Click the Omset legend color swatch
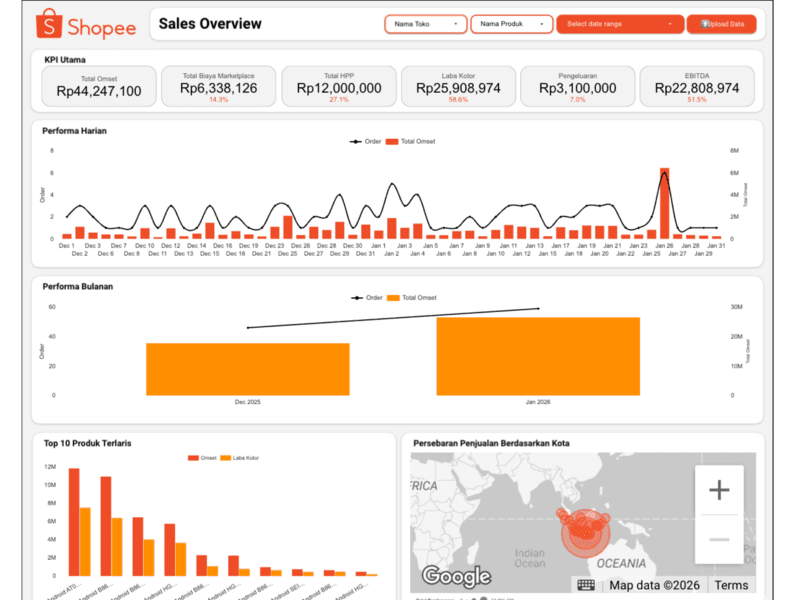Viewport: 800px width, 600px height. pos(194,458)
